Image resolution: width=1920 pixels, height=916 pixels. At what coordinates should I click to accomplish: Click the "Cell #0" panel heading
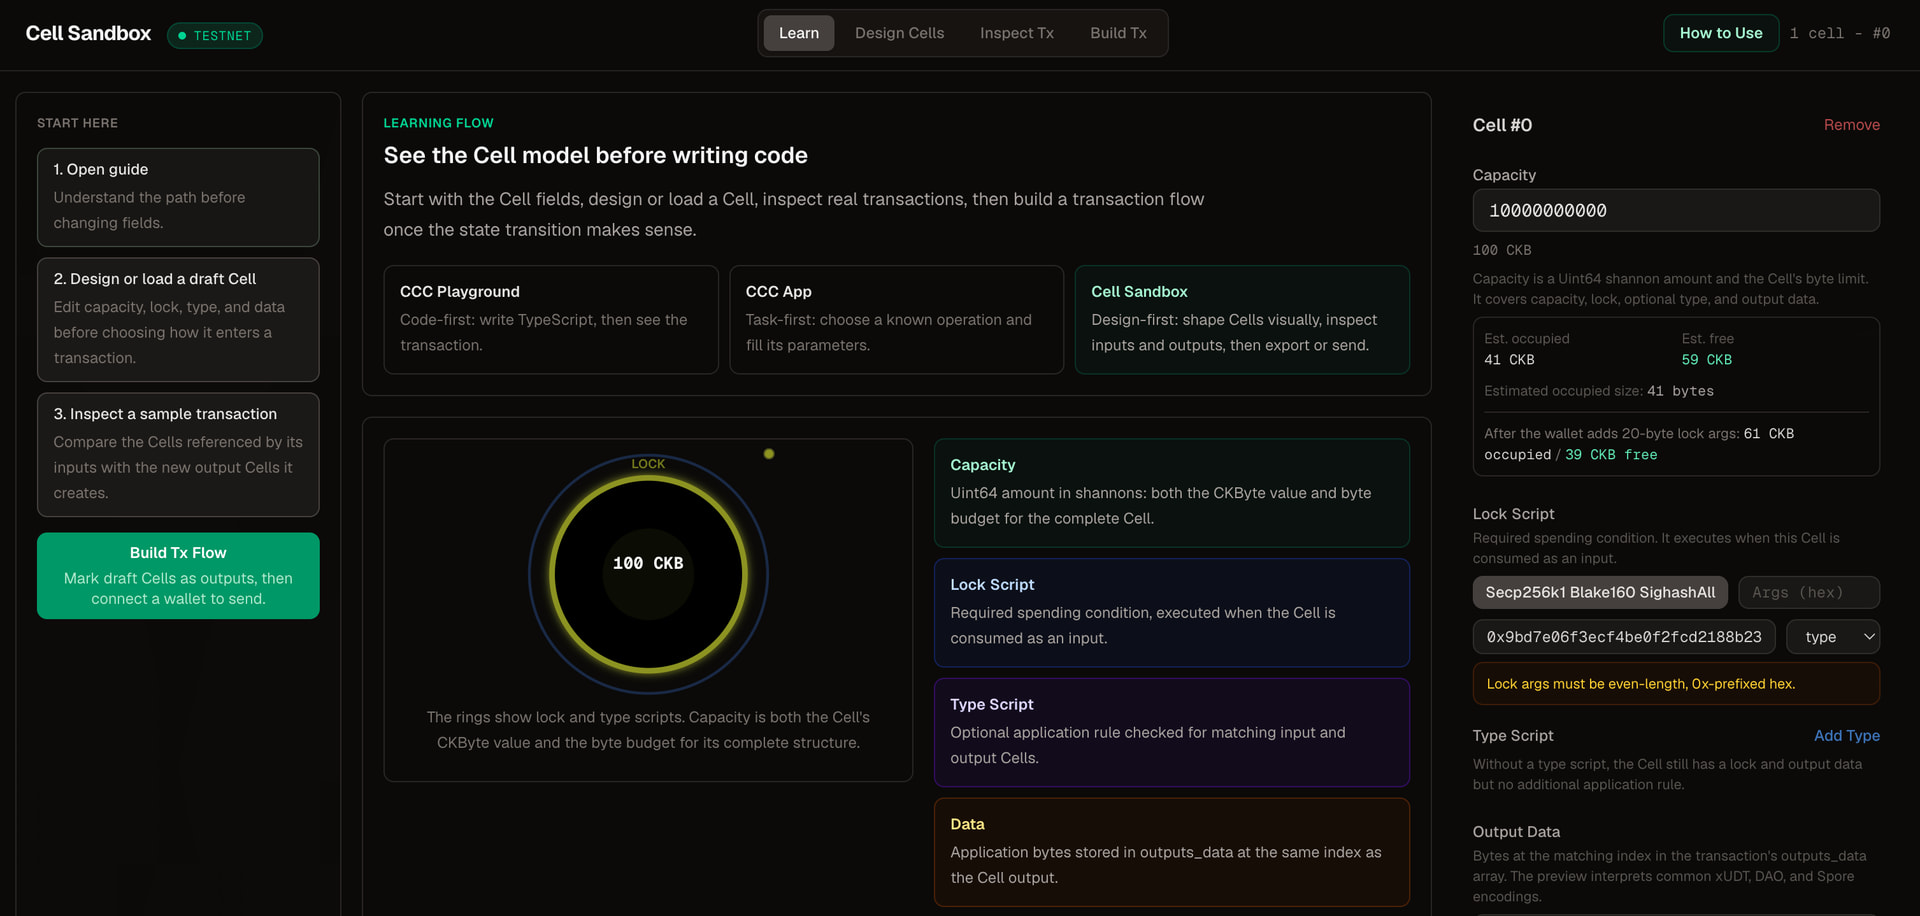(1502, 125)
